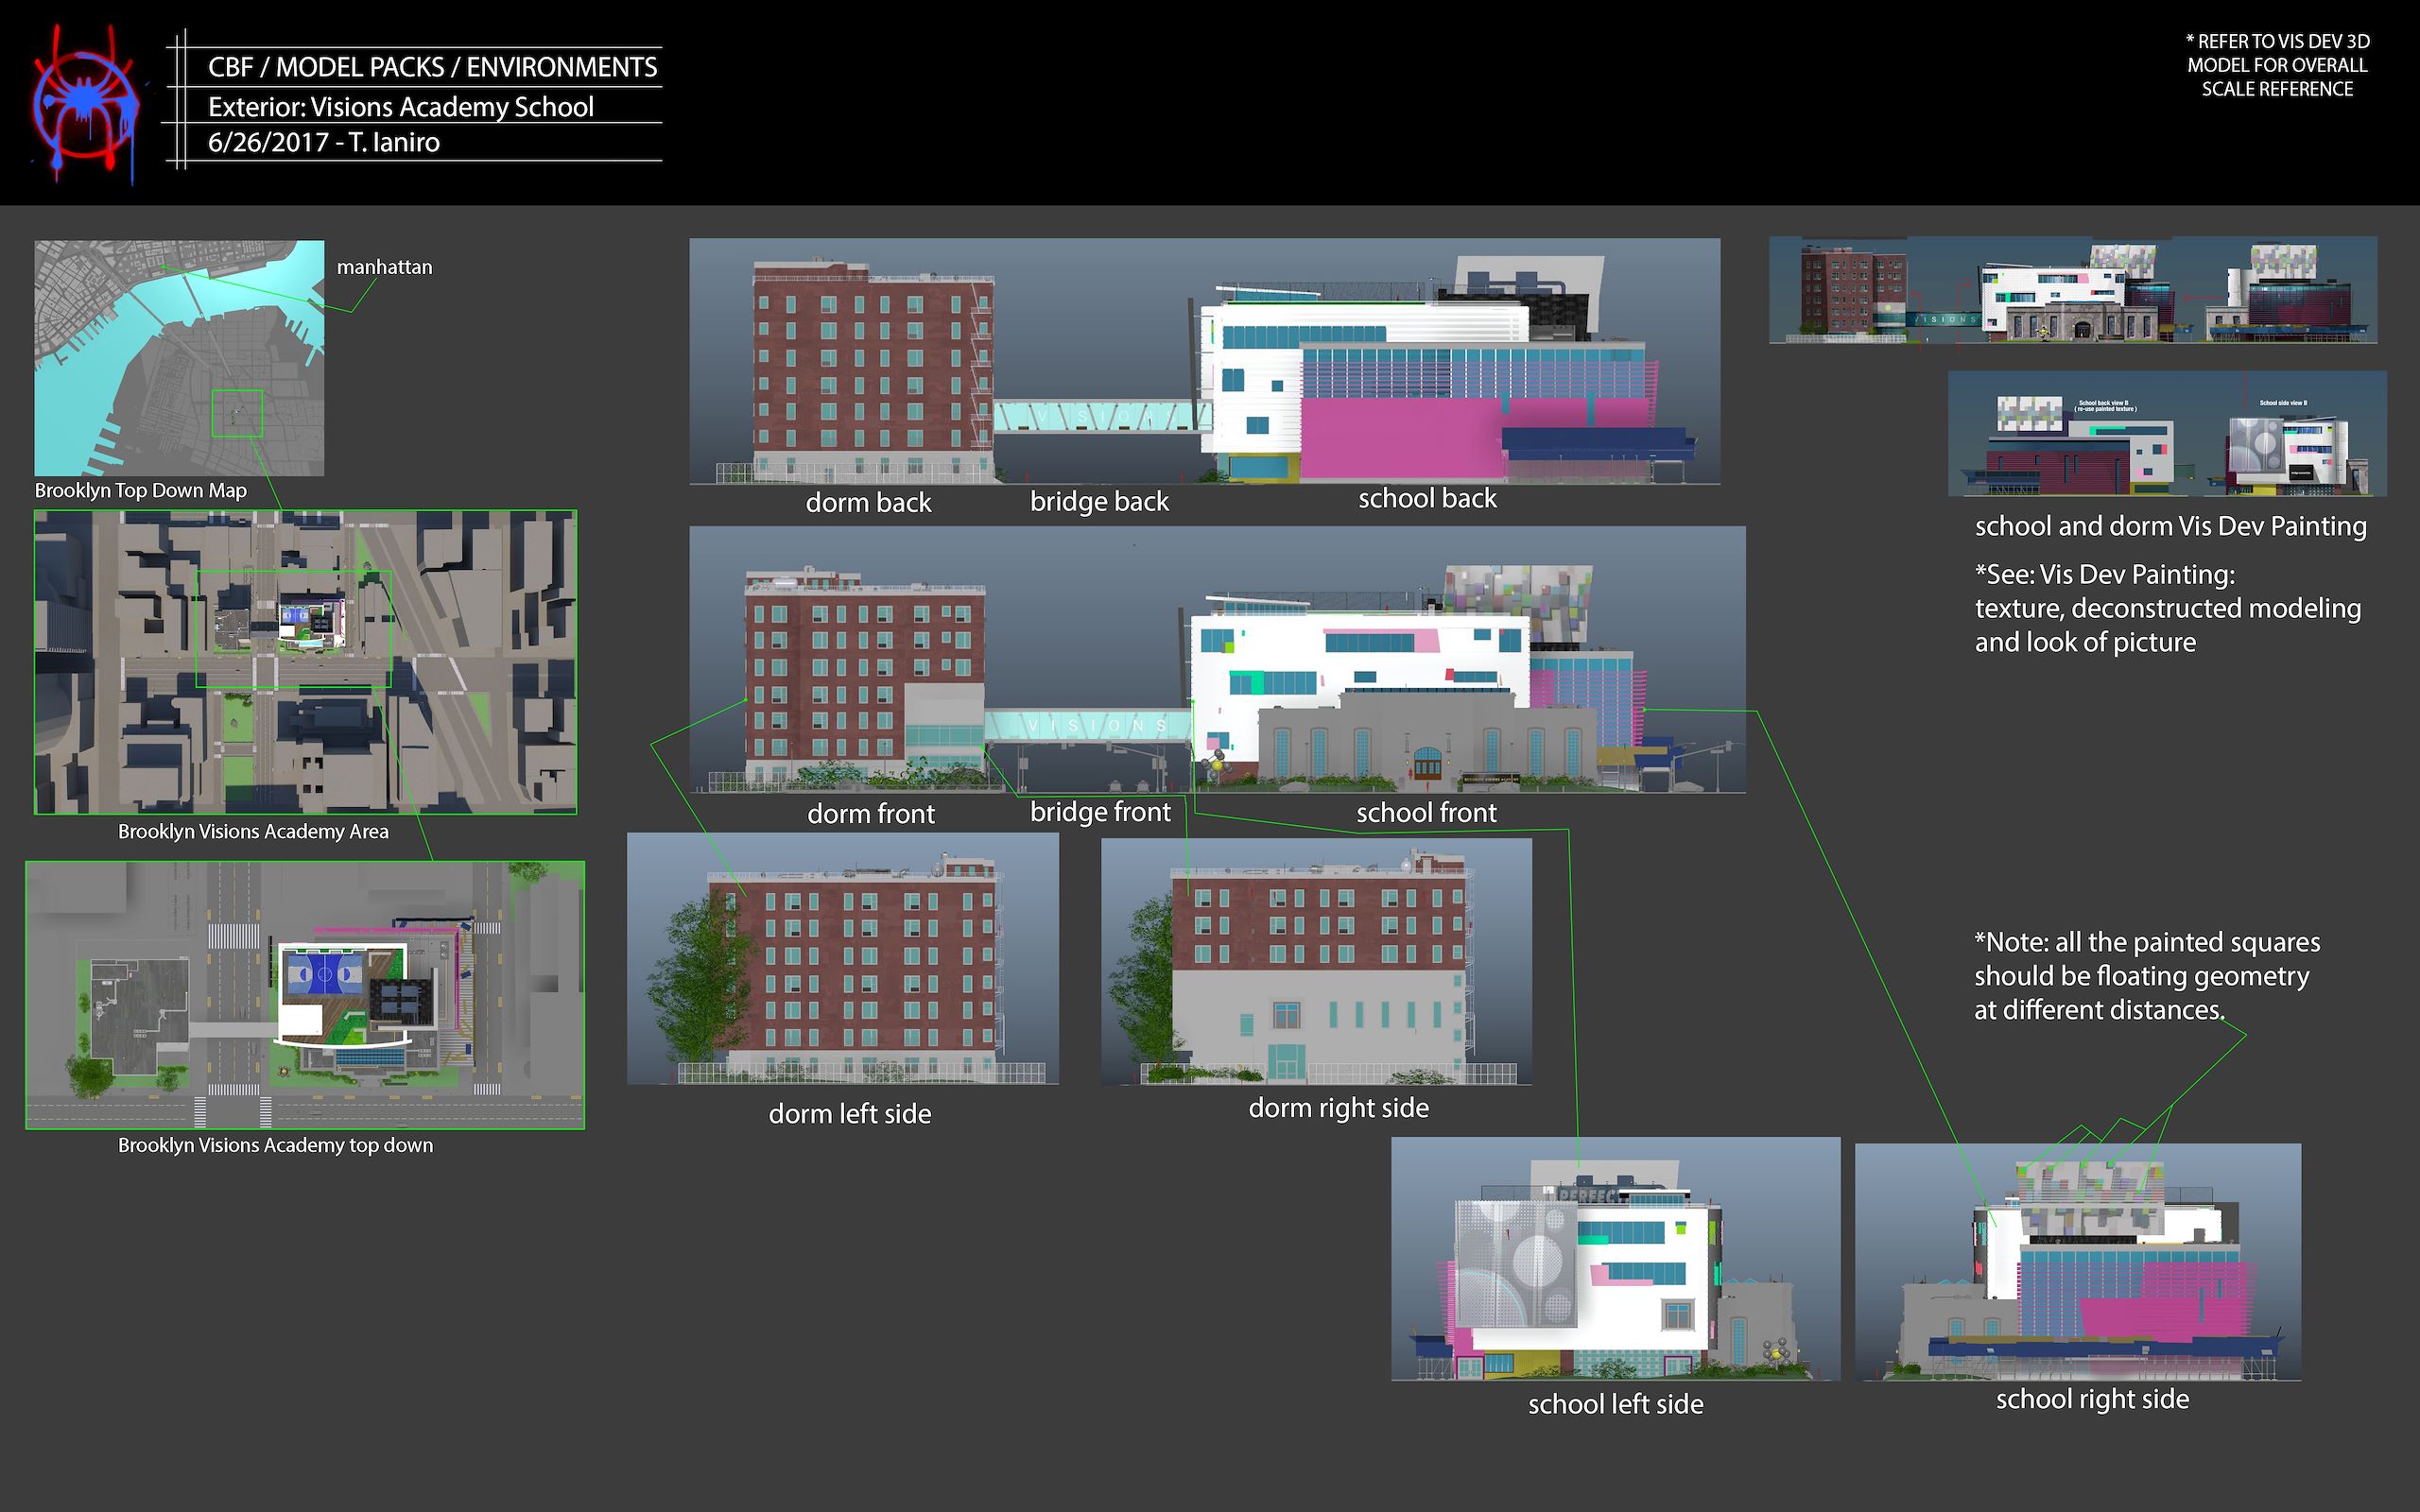Click the dorm right side elevation view
Screen dimensions: 2420x1512
tap(1316, 961)
